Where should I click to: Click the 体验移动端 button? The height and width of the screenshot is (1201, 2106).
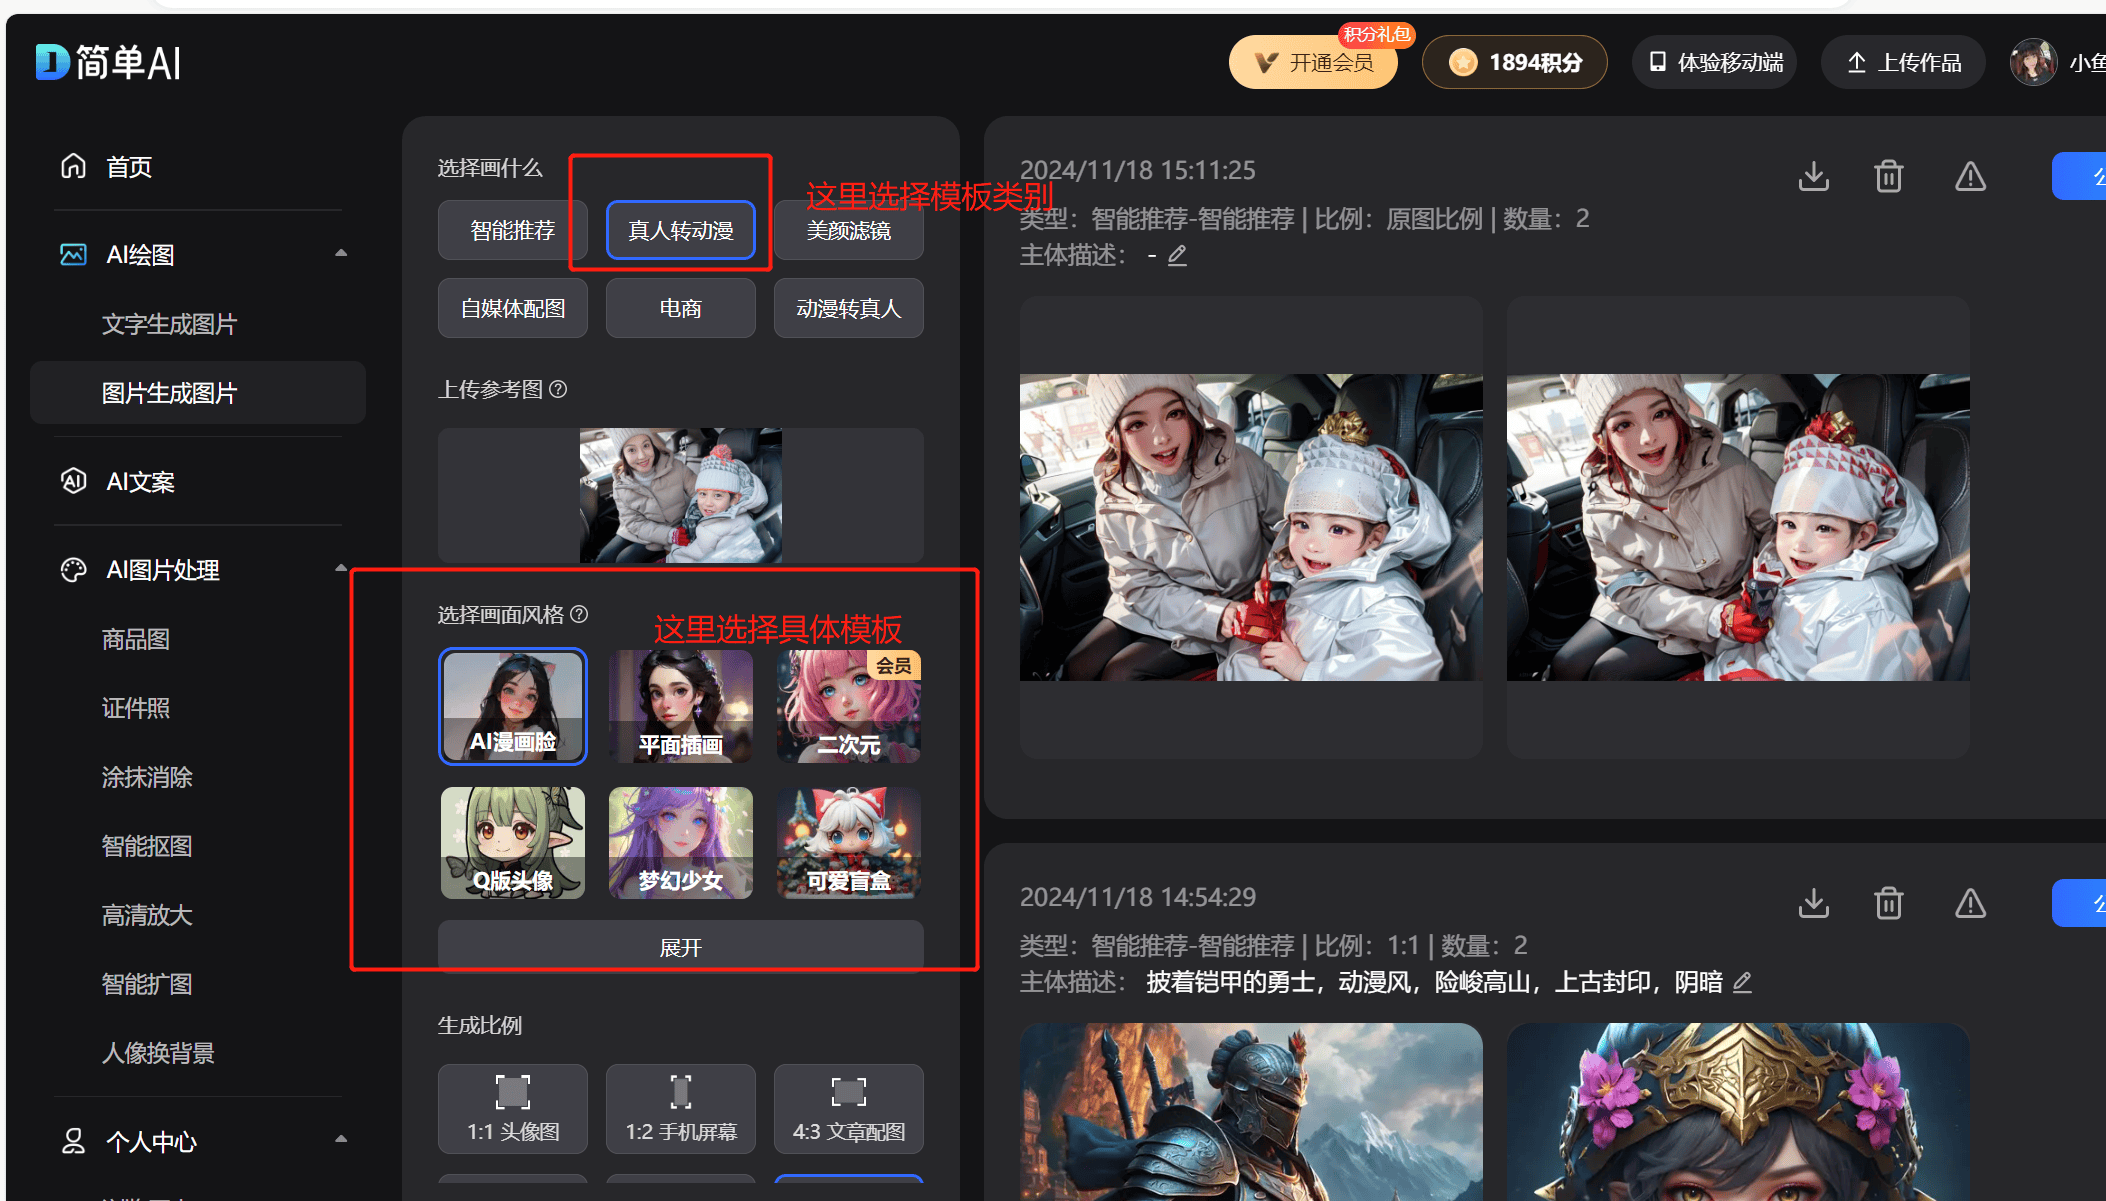pos(1715,62)
